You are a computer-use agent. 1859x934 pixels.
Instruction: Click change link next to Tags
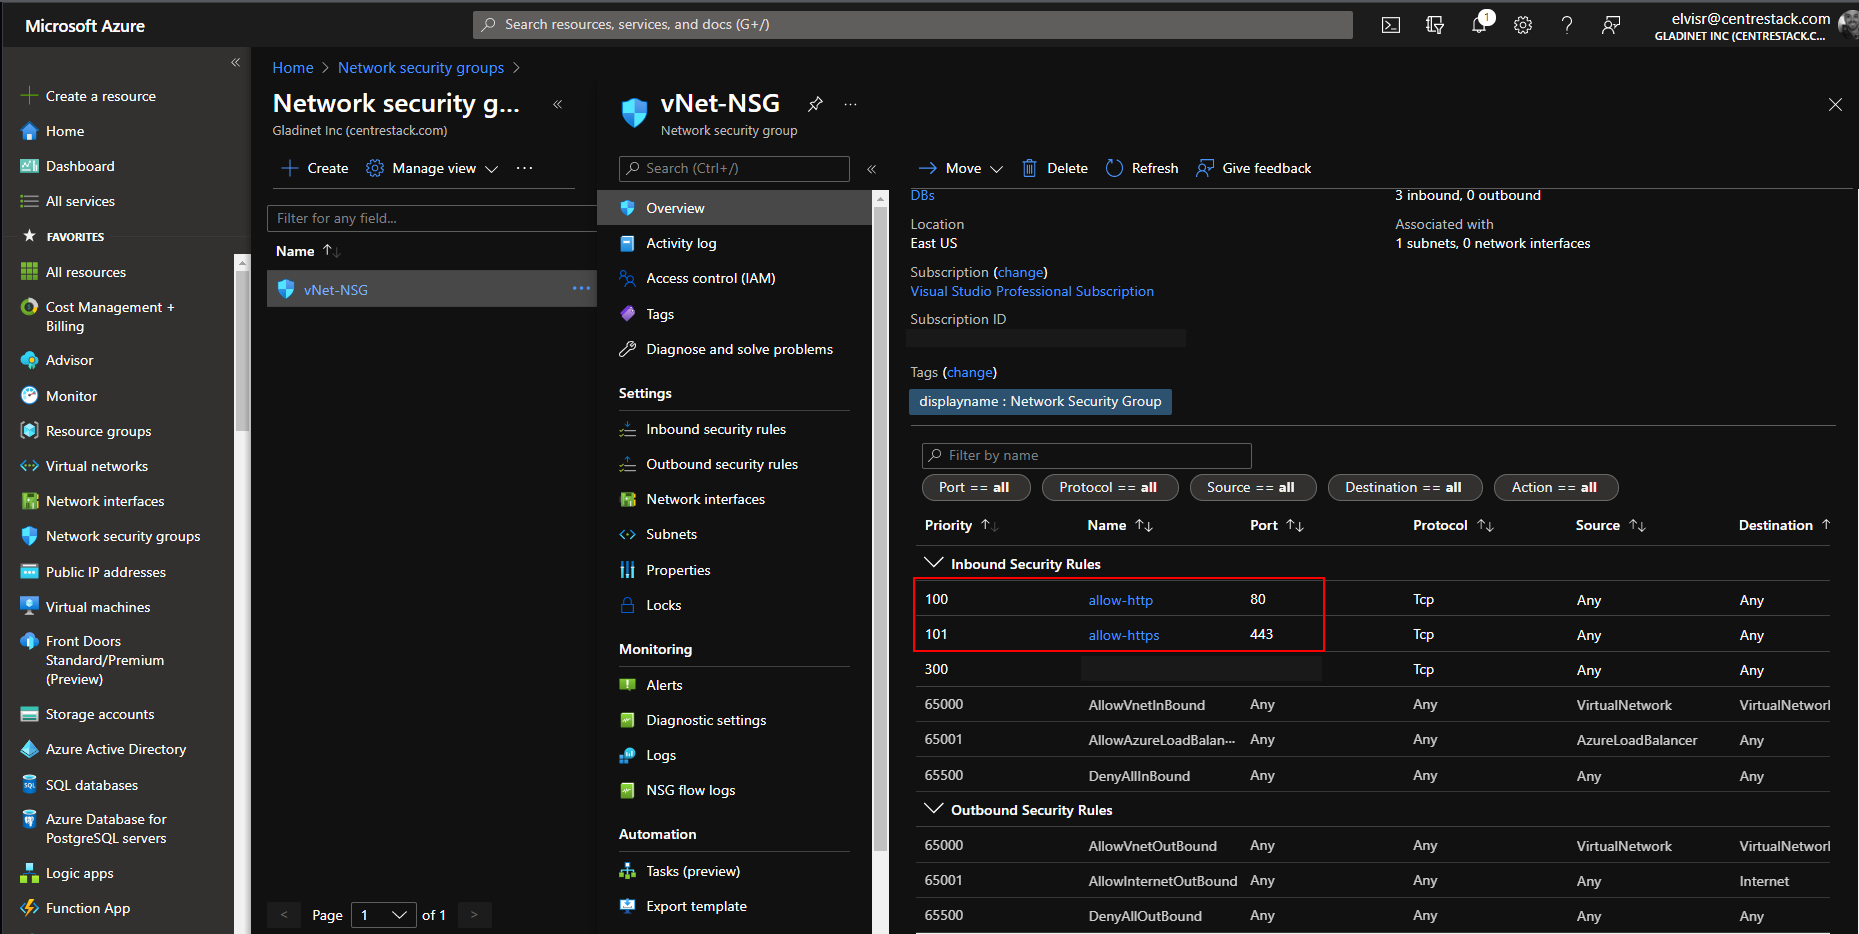click(x=970, y=372)
